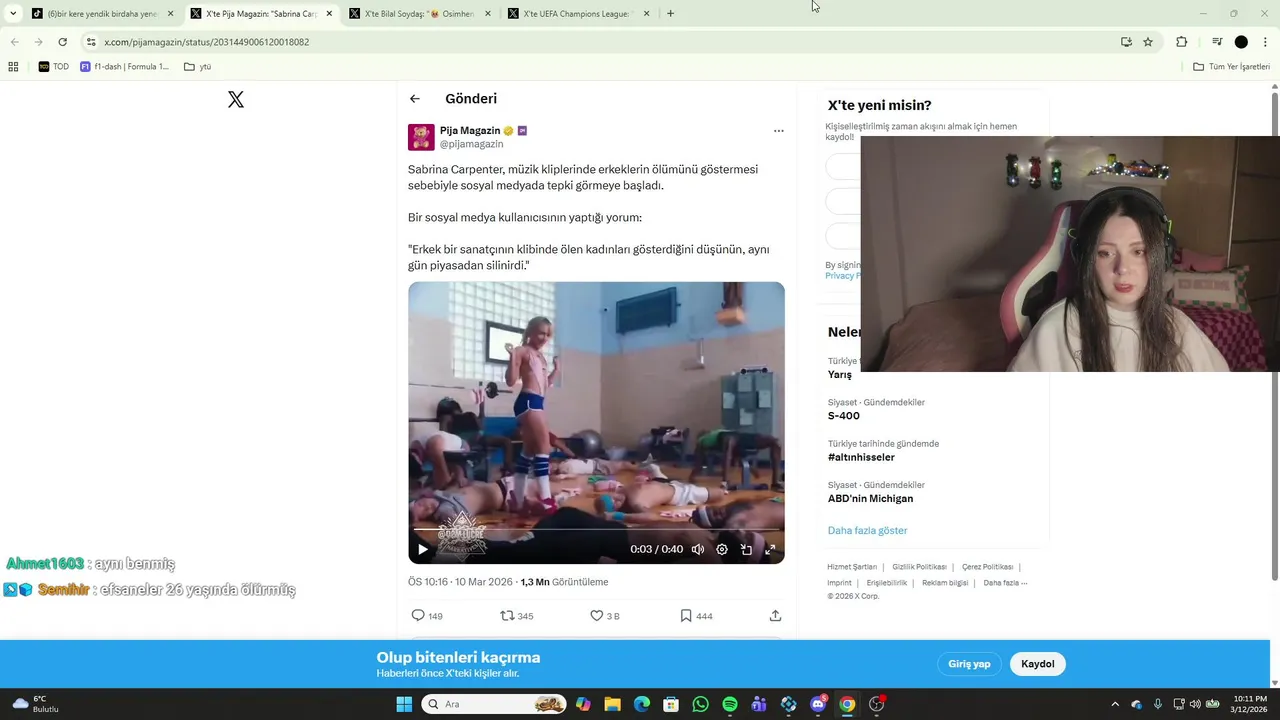Open the three-dot menu on Pija Magazin's post

pos(778,131)
